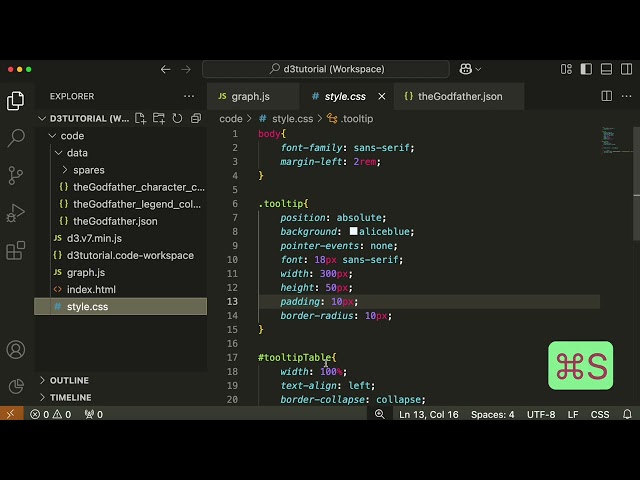Collapse the code folder

click(x=52, y=136)
